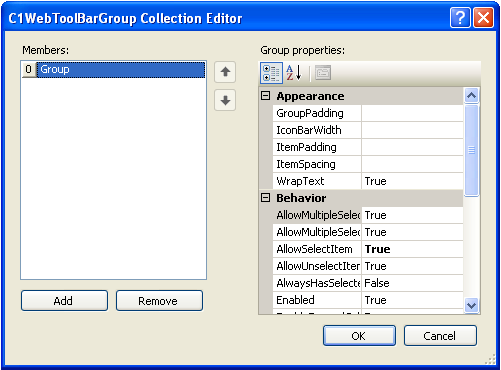Click the IconBarWidth value field
Screen dimensions: 501x370
[412, 130]
